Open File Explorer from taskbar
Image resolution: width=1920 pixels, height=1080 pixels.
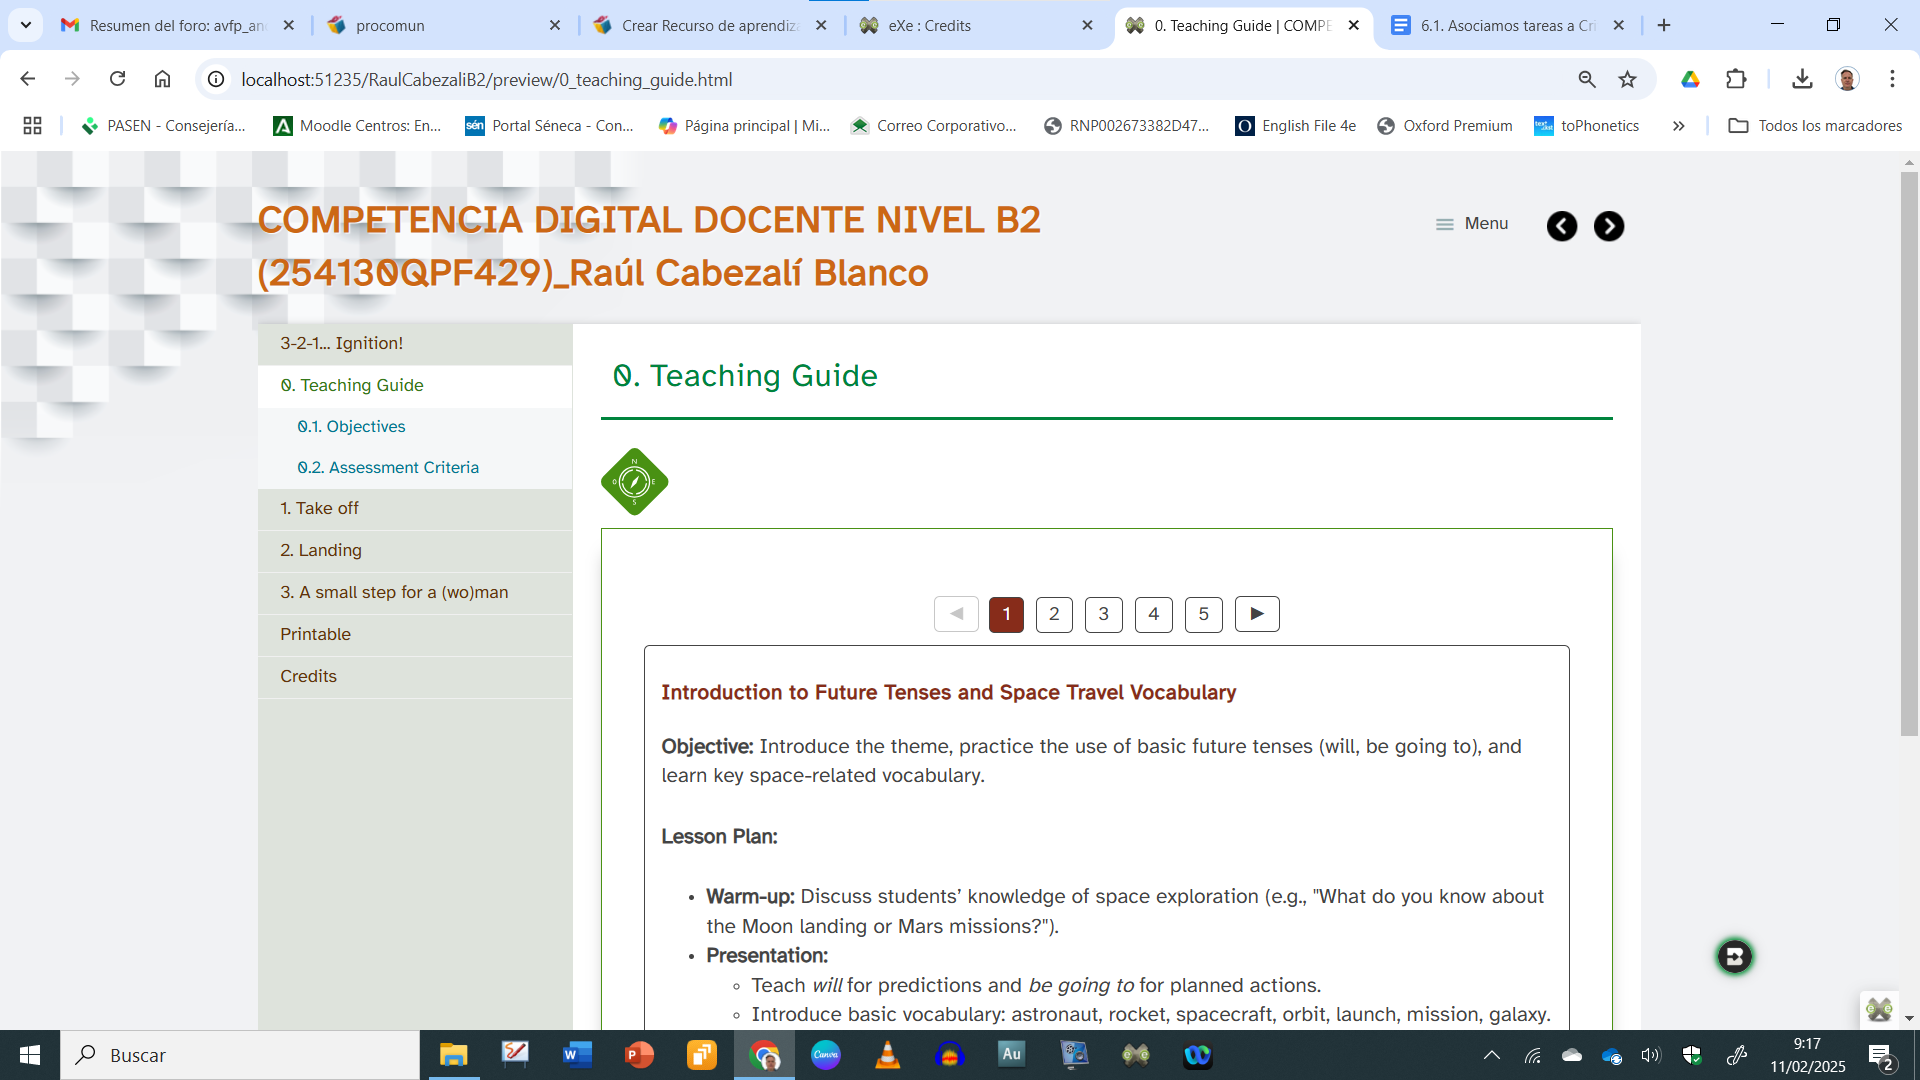[454, 1055]
